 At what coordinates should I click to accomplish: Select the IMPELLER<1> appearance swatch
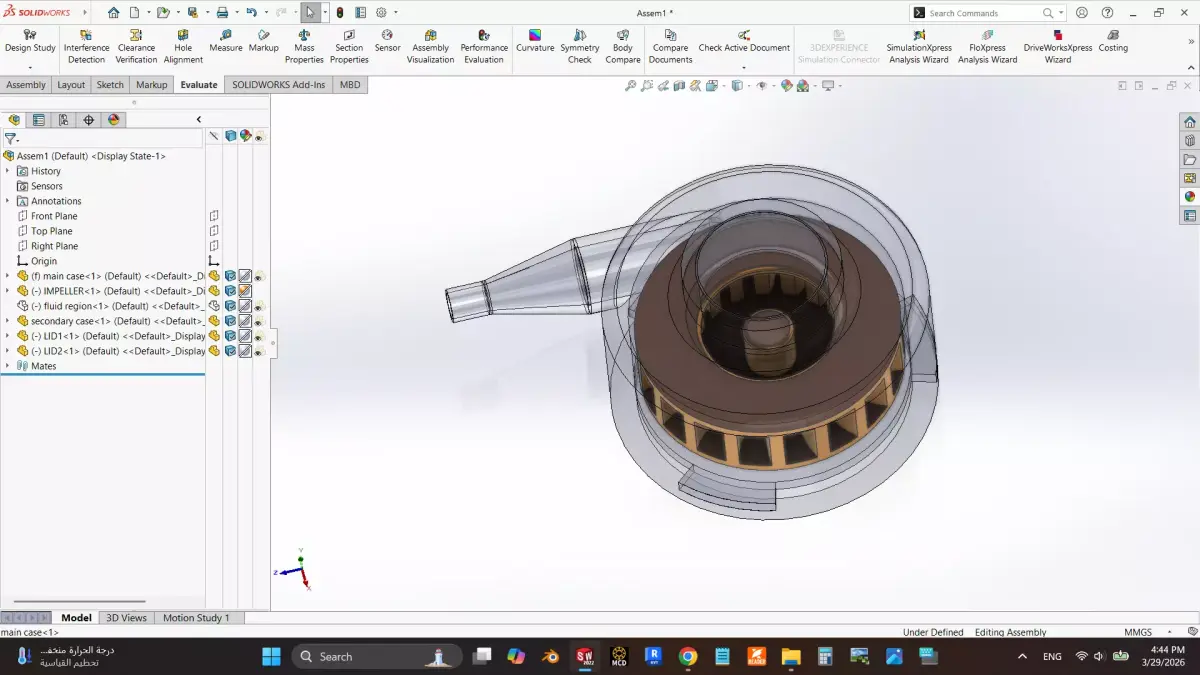246,290
